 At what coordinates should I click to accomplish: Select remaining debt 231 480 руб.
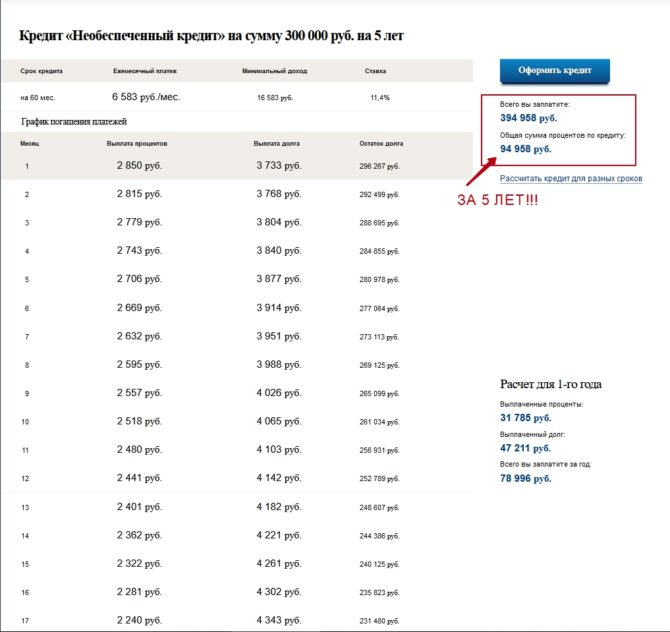pyautogui.click(x=379, y=621)
